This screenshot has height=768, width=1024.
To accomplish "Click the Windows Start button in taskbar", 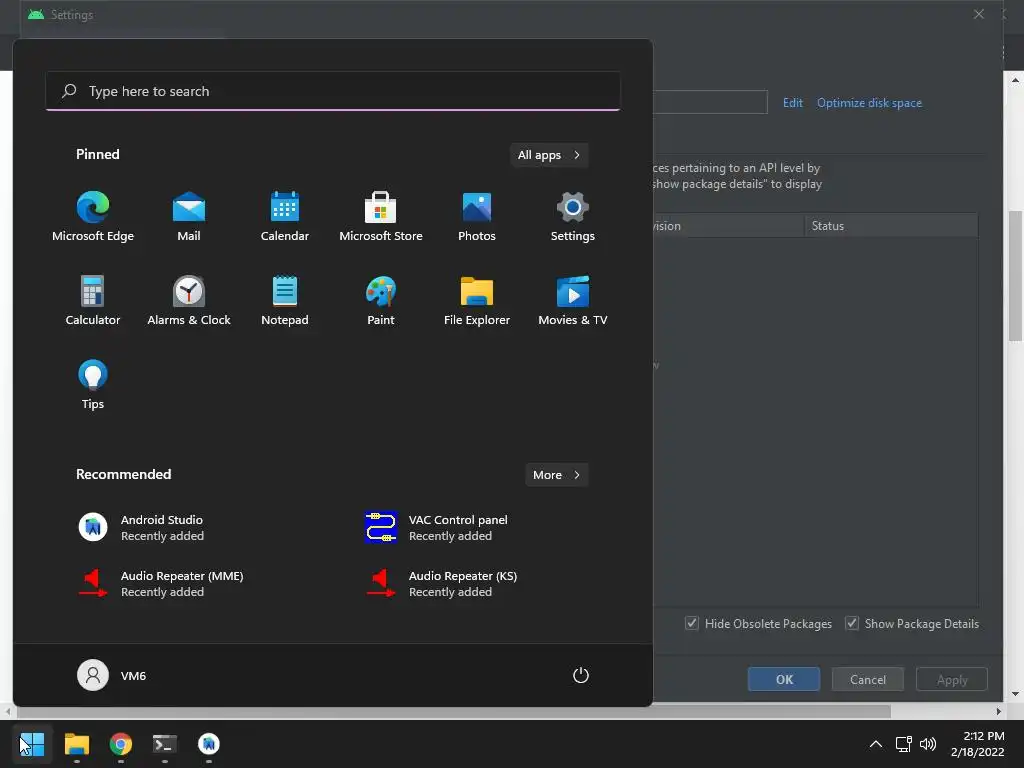I will click(32, 744).
